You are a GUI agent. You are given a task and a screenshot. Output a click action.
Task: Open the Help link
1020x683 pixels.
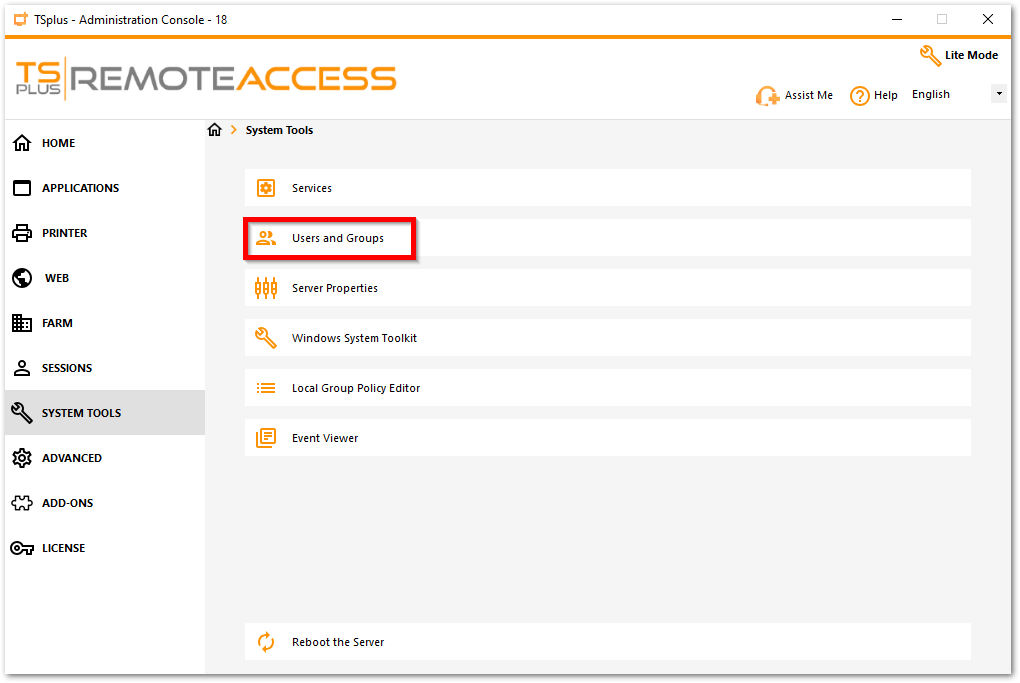click(x=873, y=95)
